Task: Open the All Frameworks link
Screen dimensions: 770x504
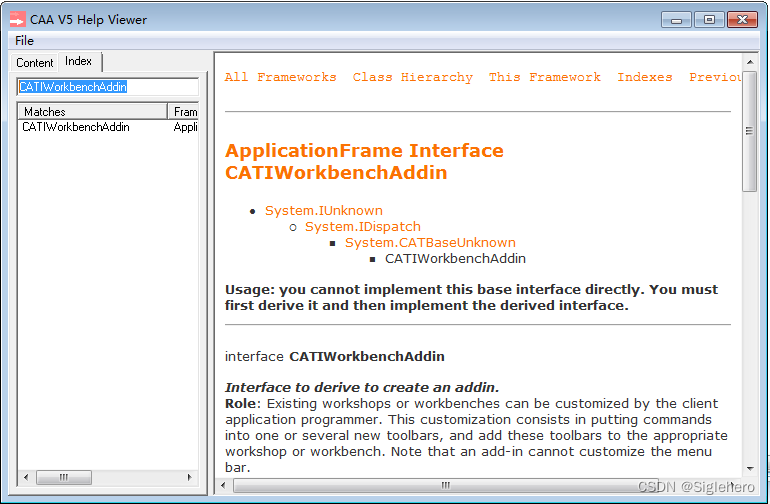Action: [x=280, y=77]
